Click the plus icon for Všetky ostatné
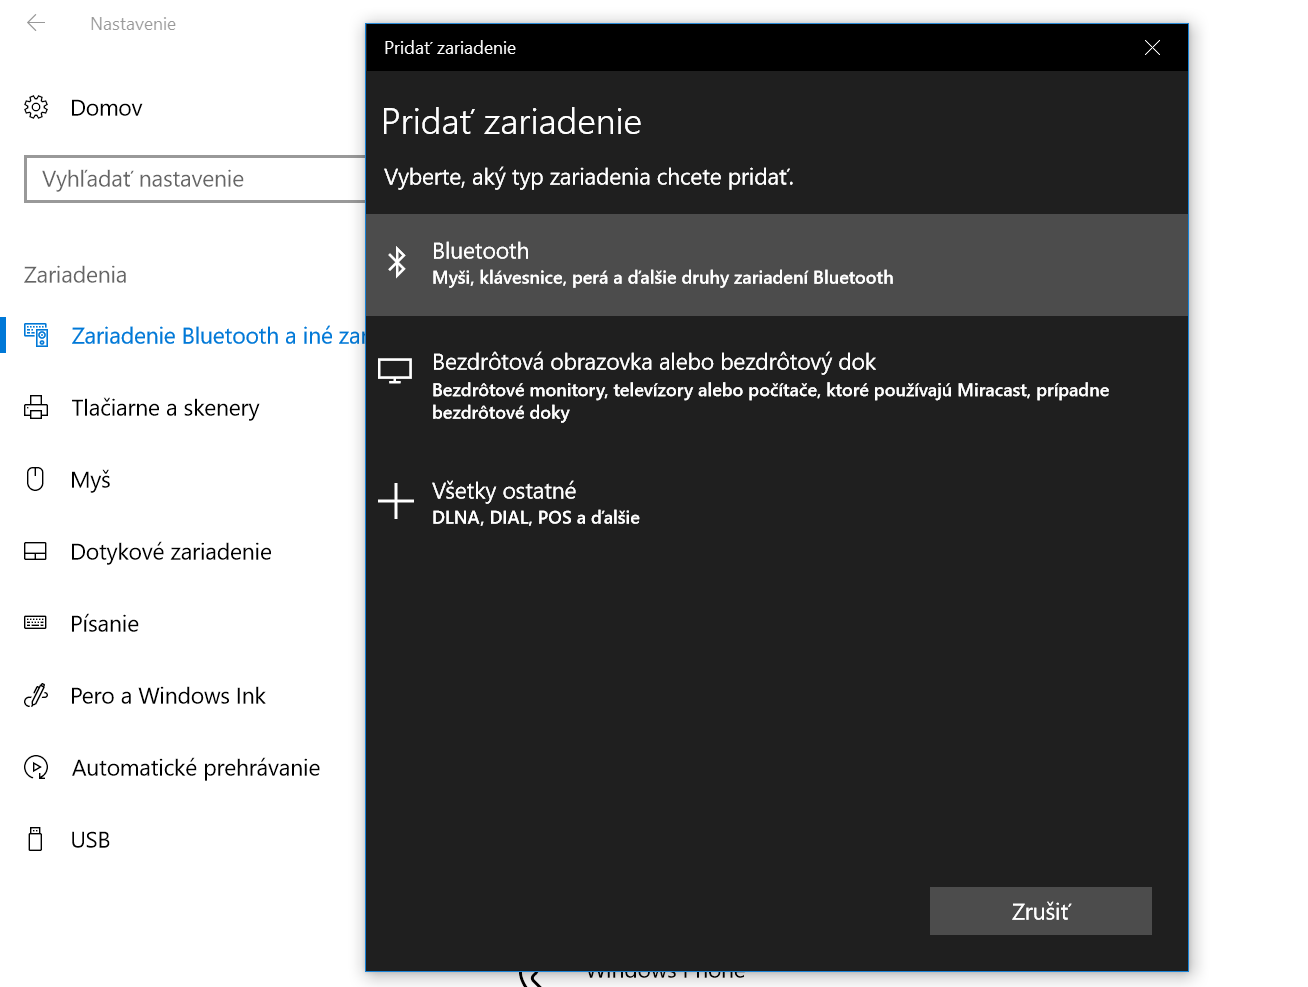 pyautogui.click(x=396, y=501)
